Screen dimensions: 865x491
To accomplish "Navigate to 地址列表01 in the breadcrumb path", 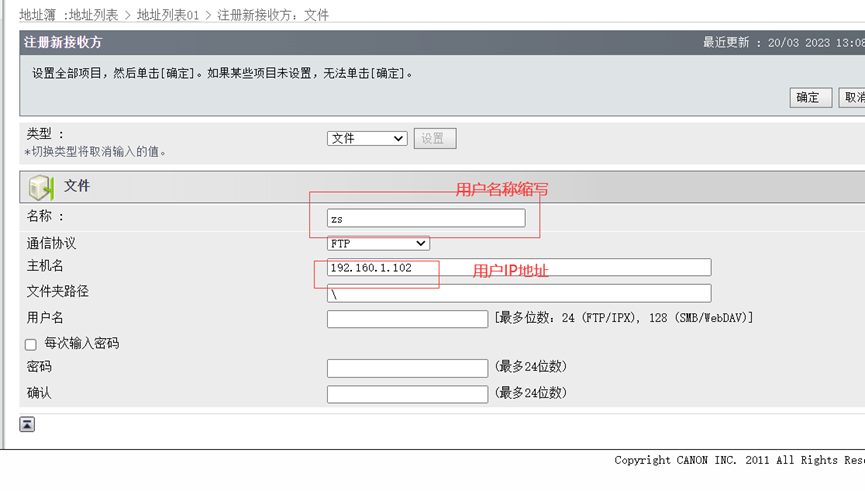I will (168, 15).
